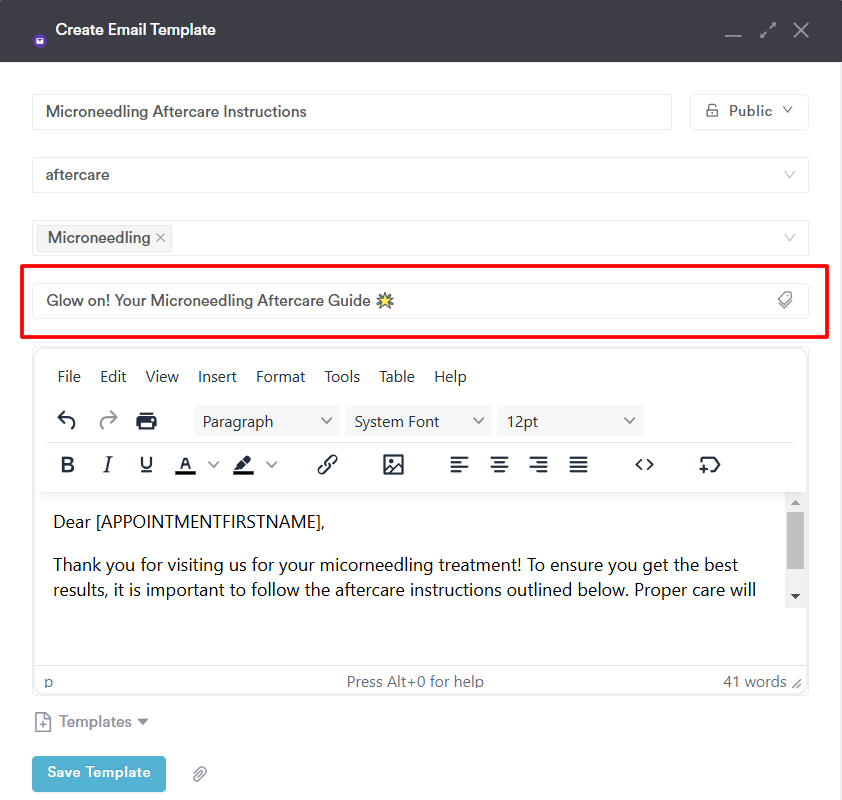Close the Create Email Template dialog

801,30
